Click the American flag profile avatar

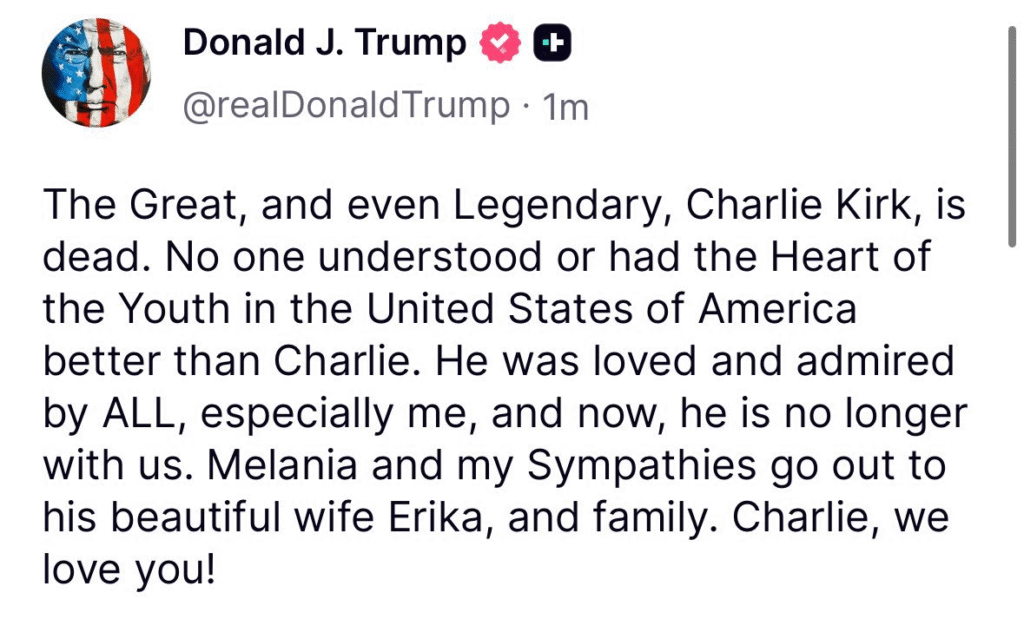tap(96, 73)
